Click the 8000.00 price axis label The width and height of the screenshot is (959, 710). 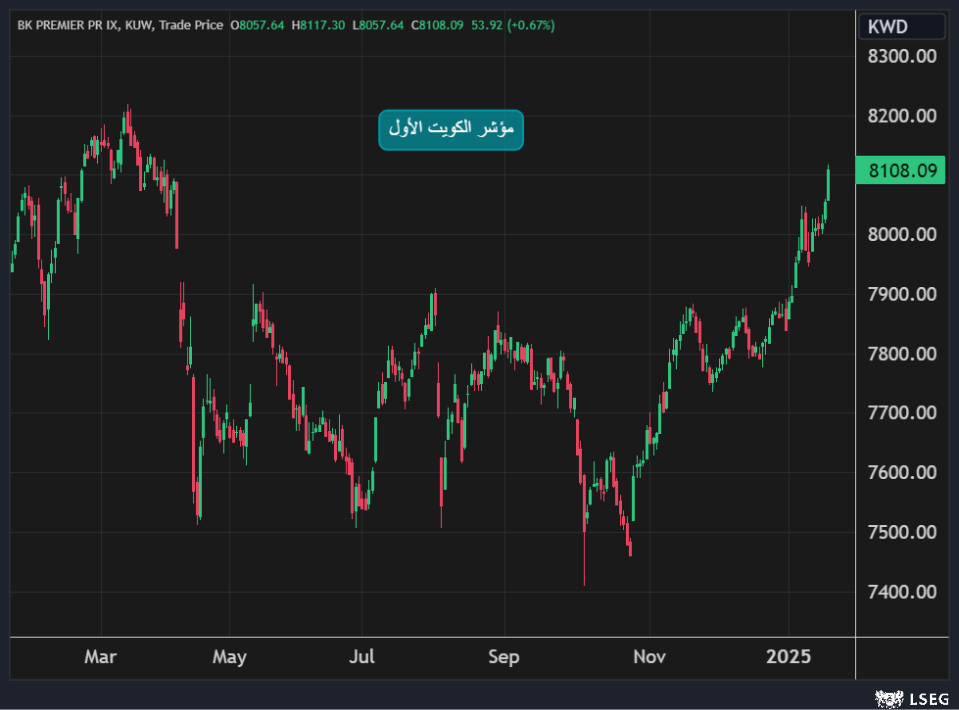901,234
